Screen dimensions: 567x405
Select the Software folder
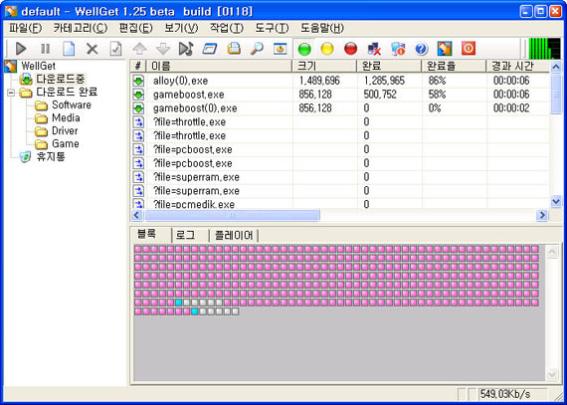pyautogui.click(x=71, y=105)
